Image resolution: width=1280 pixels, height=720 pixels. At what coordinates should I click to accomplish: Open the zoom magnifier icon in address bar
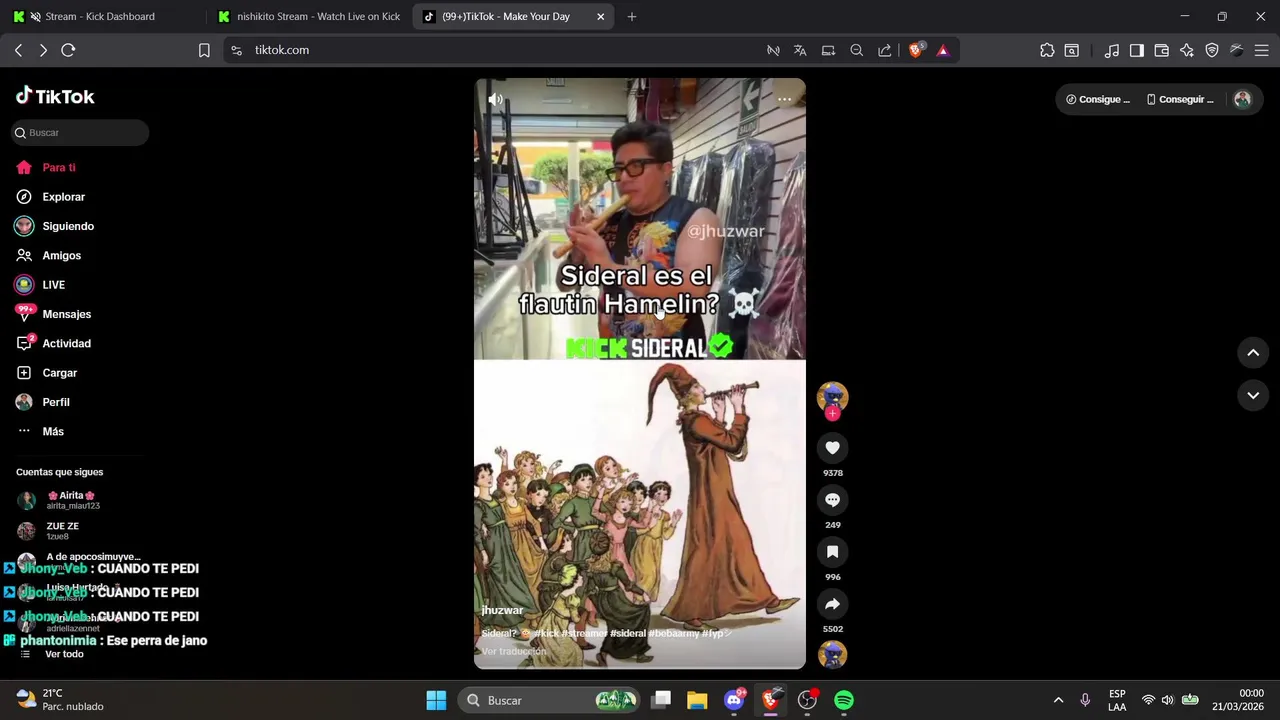point(856,50)
